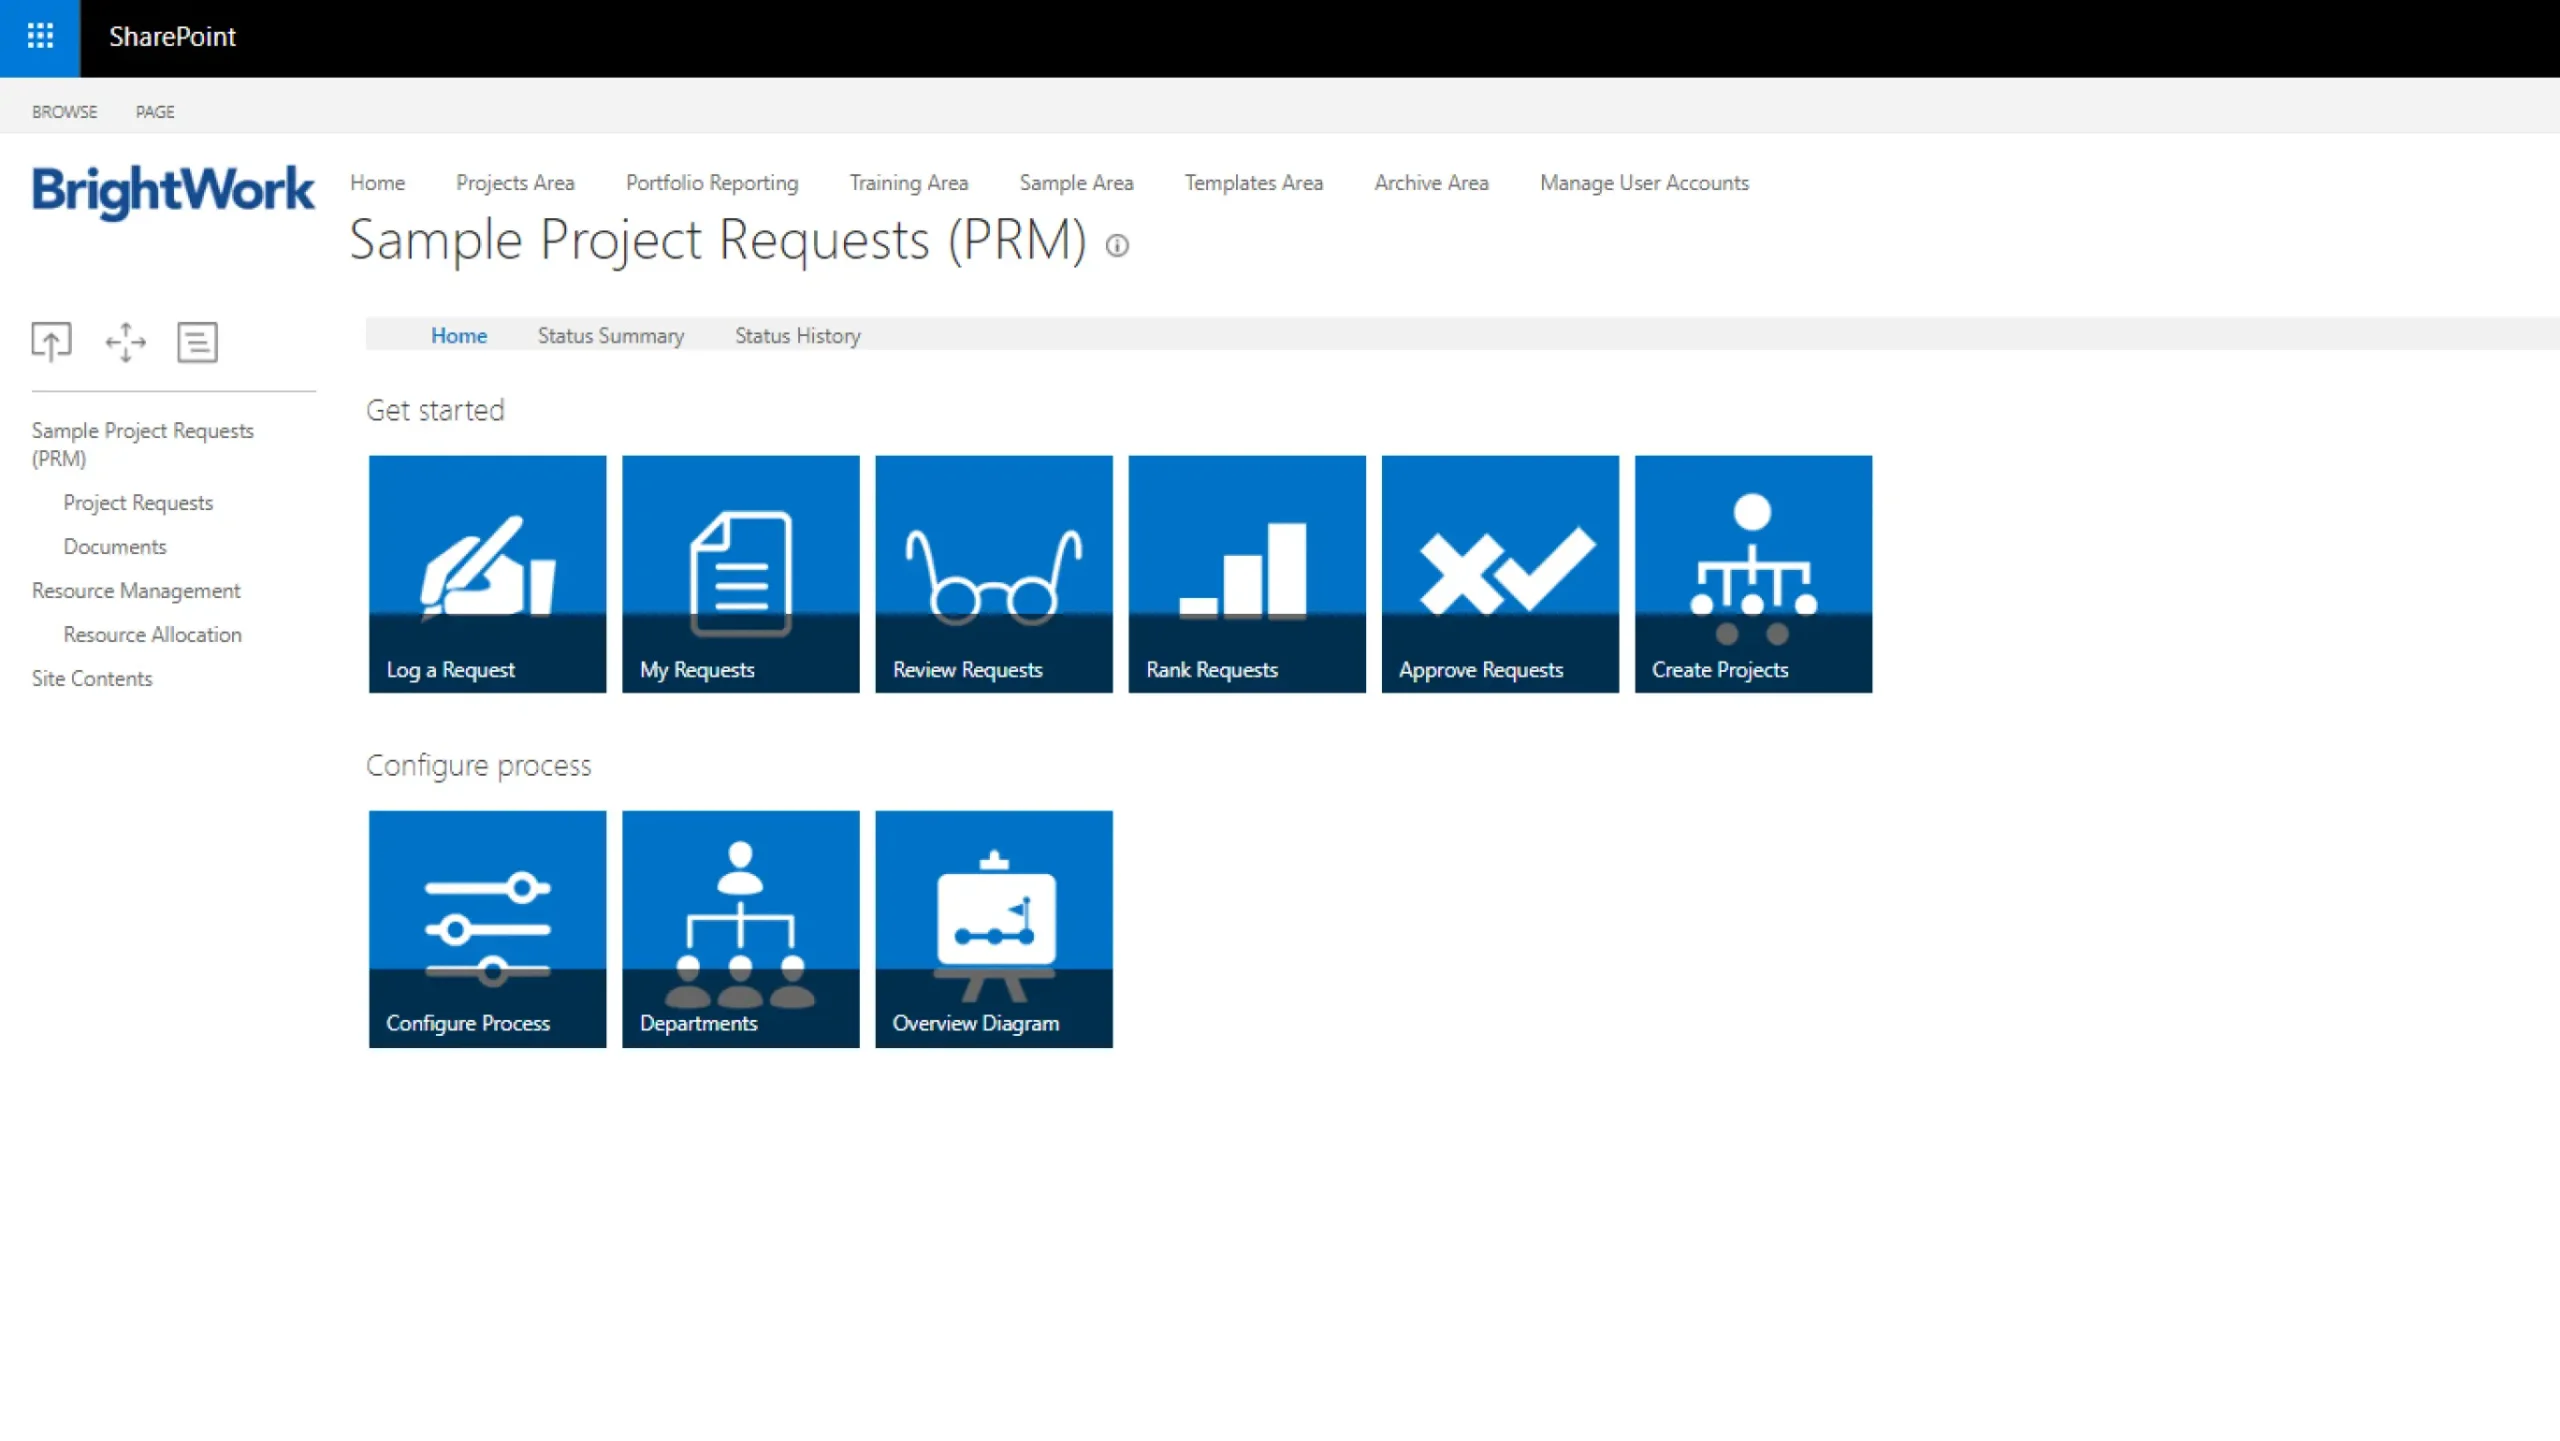Go to Home in top navigation
The image size is (2560, 1441).
click(x=377, y=183)
